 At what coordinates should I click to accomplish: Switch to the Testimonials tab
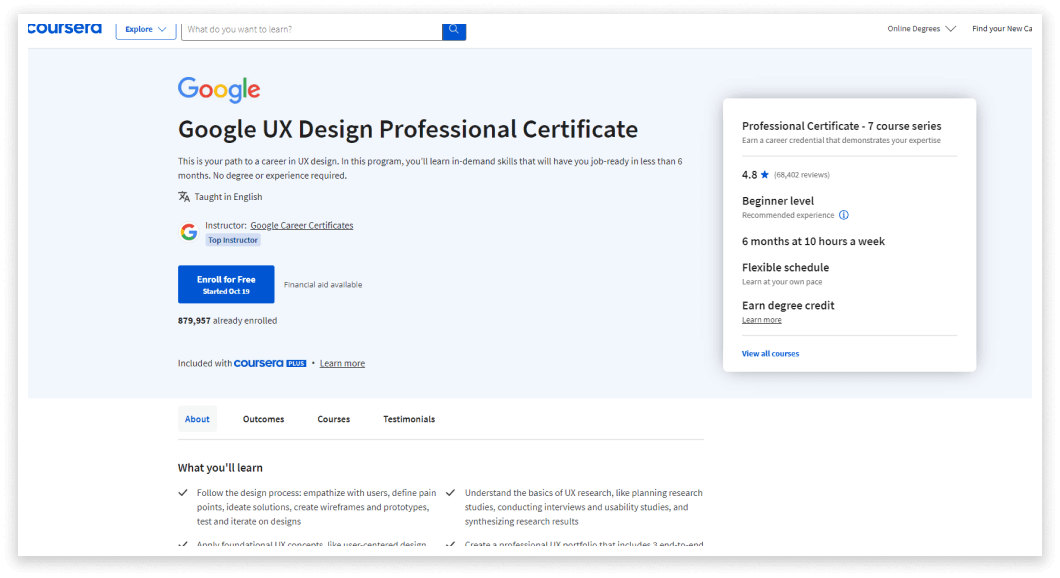pos(409,419)
